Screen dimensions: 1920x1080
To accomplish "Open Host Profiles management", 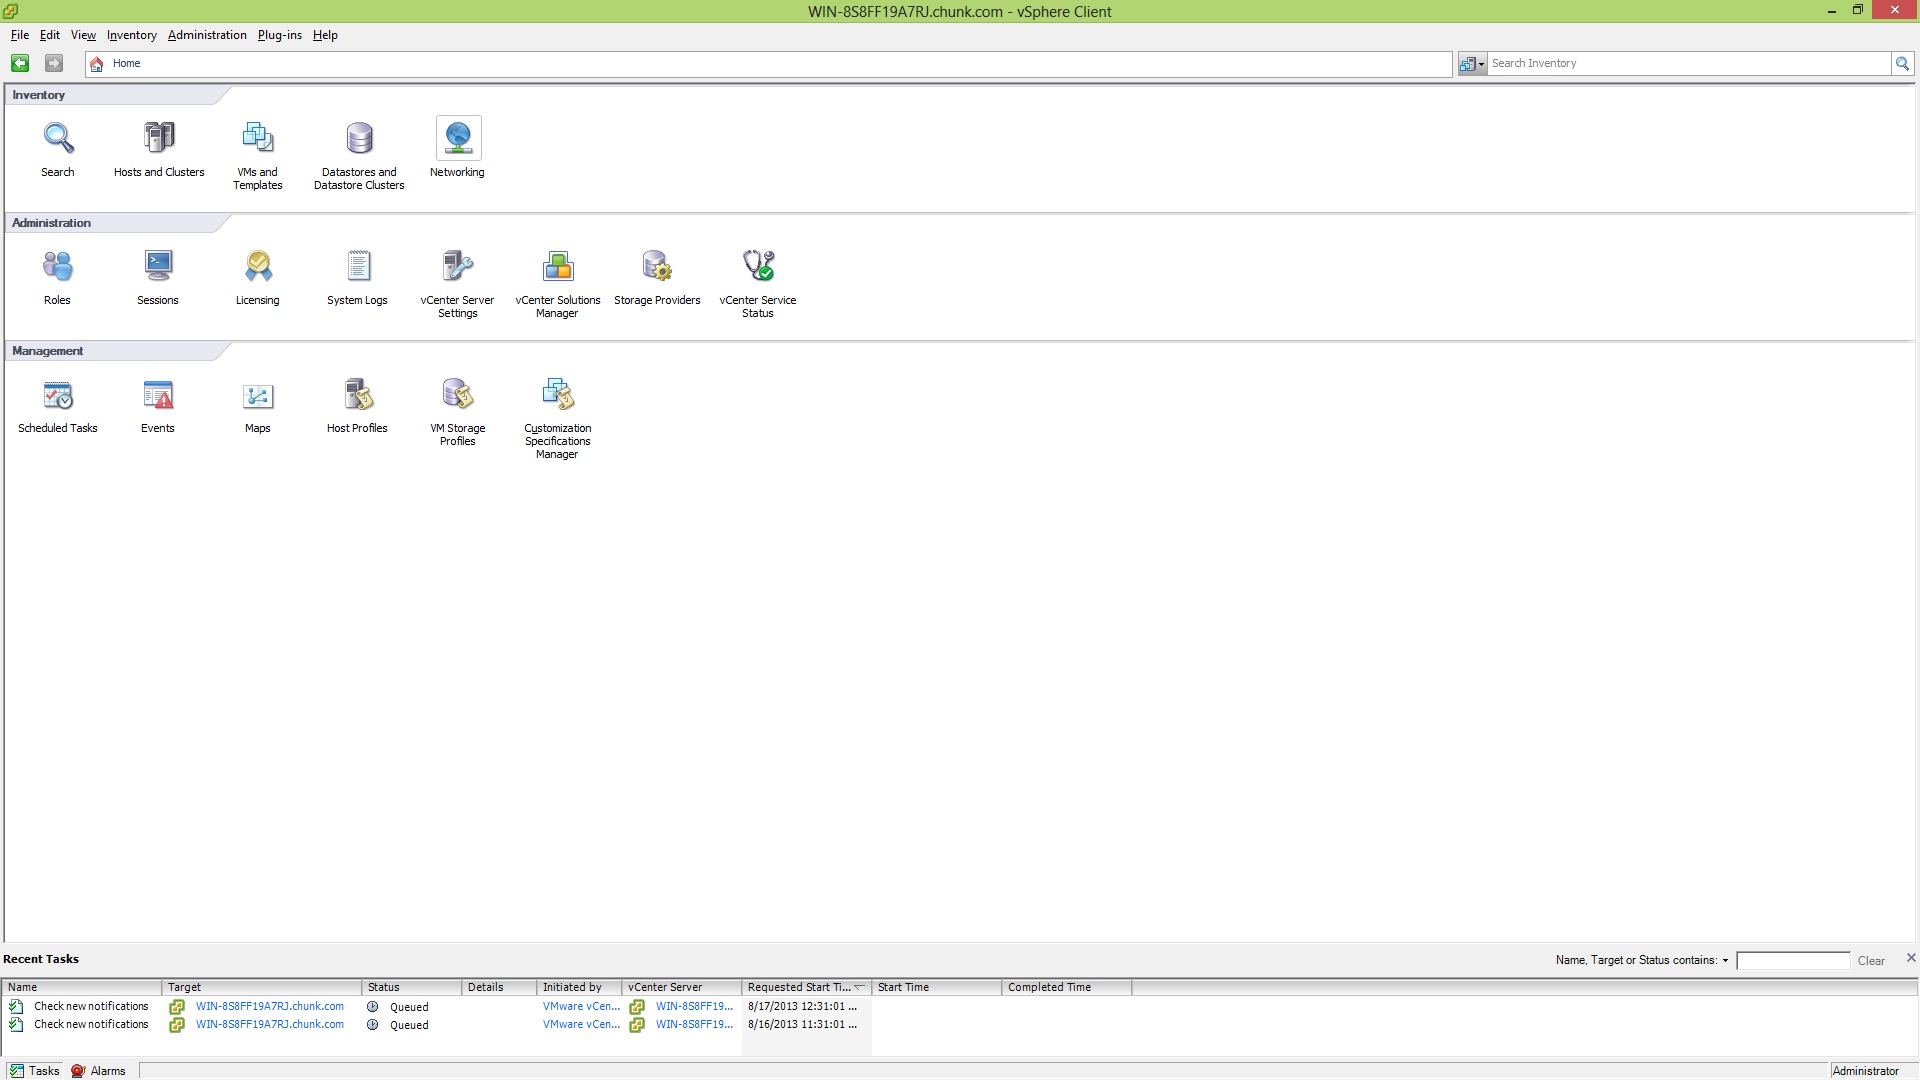I will (x=358, y=395).
